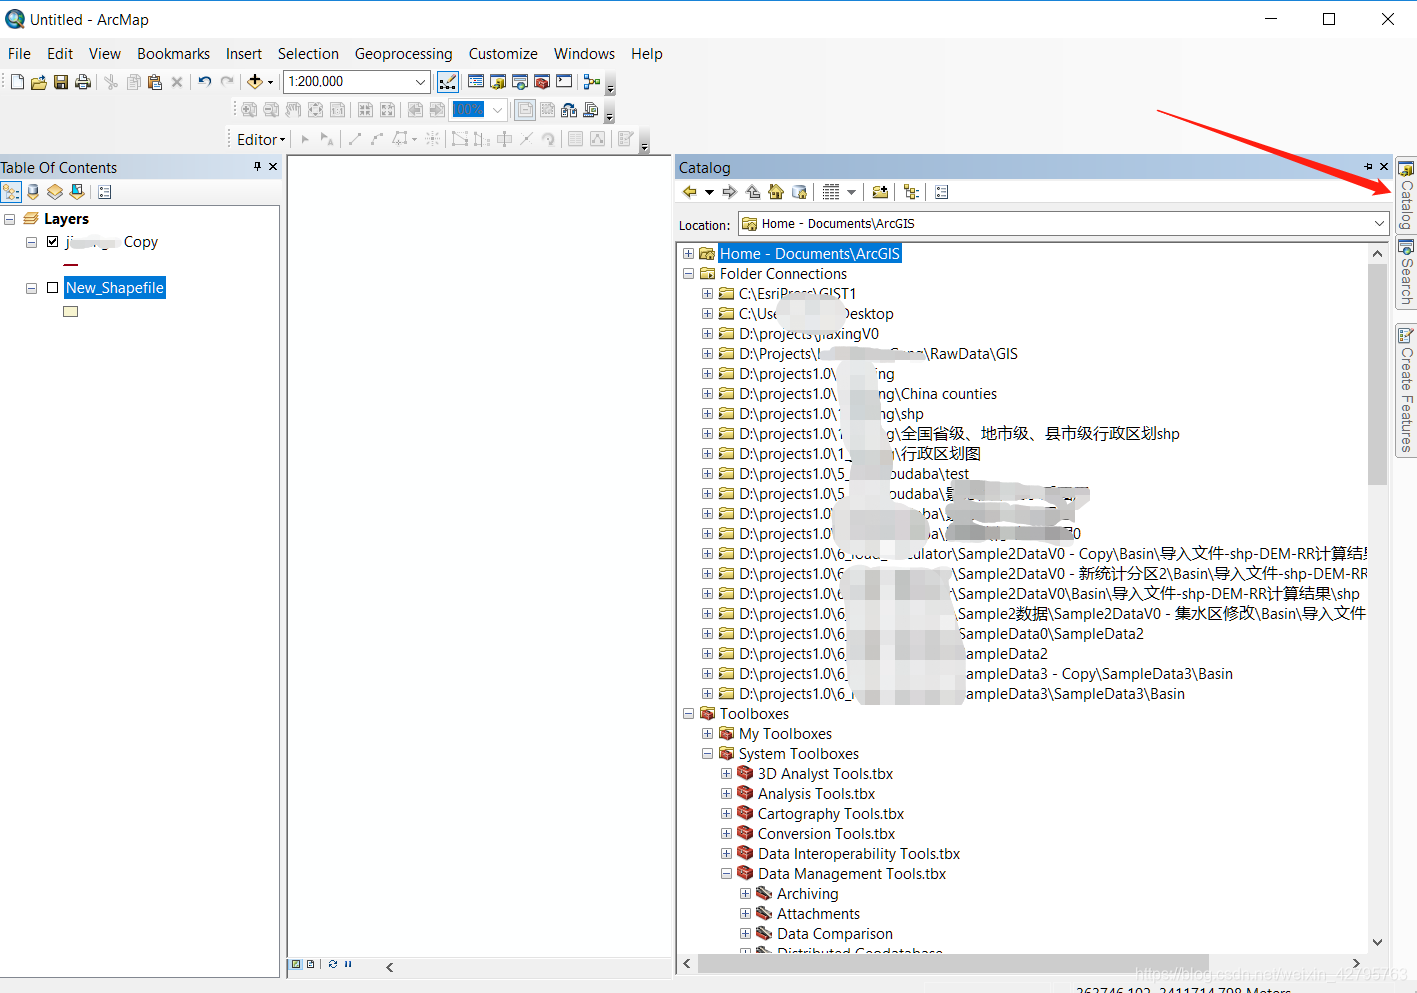1417x993 pixels.
Task: Collapse the Layers data frame
Action: click(10, 219)
